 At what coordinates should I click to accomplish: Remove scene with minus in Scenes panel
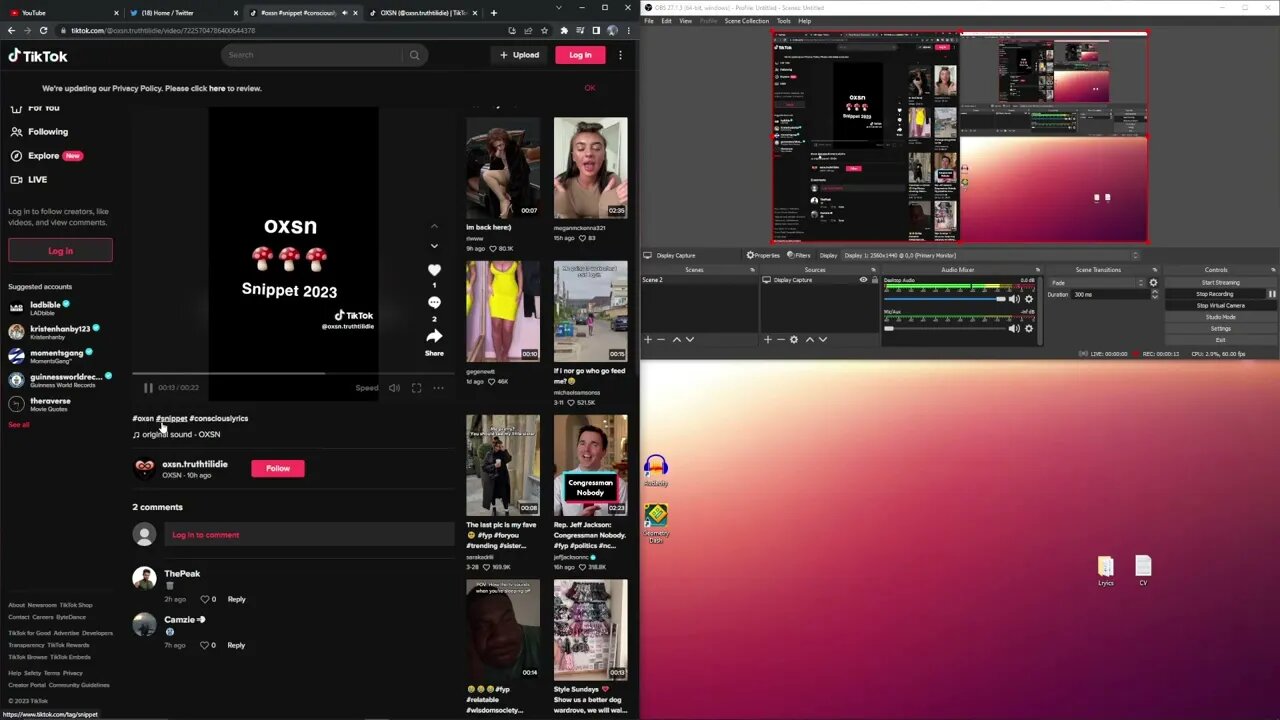pyautogui.click(x=661, y=340)
